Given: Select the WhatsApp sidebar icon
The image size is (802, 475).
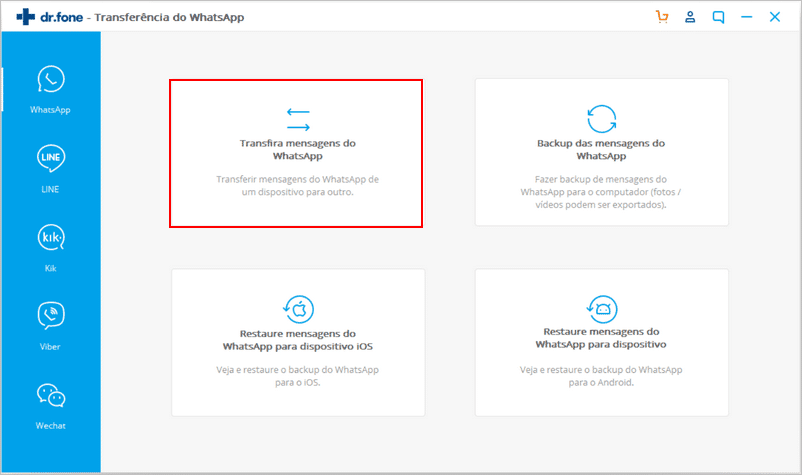Looking at the screenshot, I should pyautogui.click(x=51, y=81).
